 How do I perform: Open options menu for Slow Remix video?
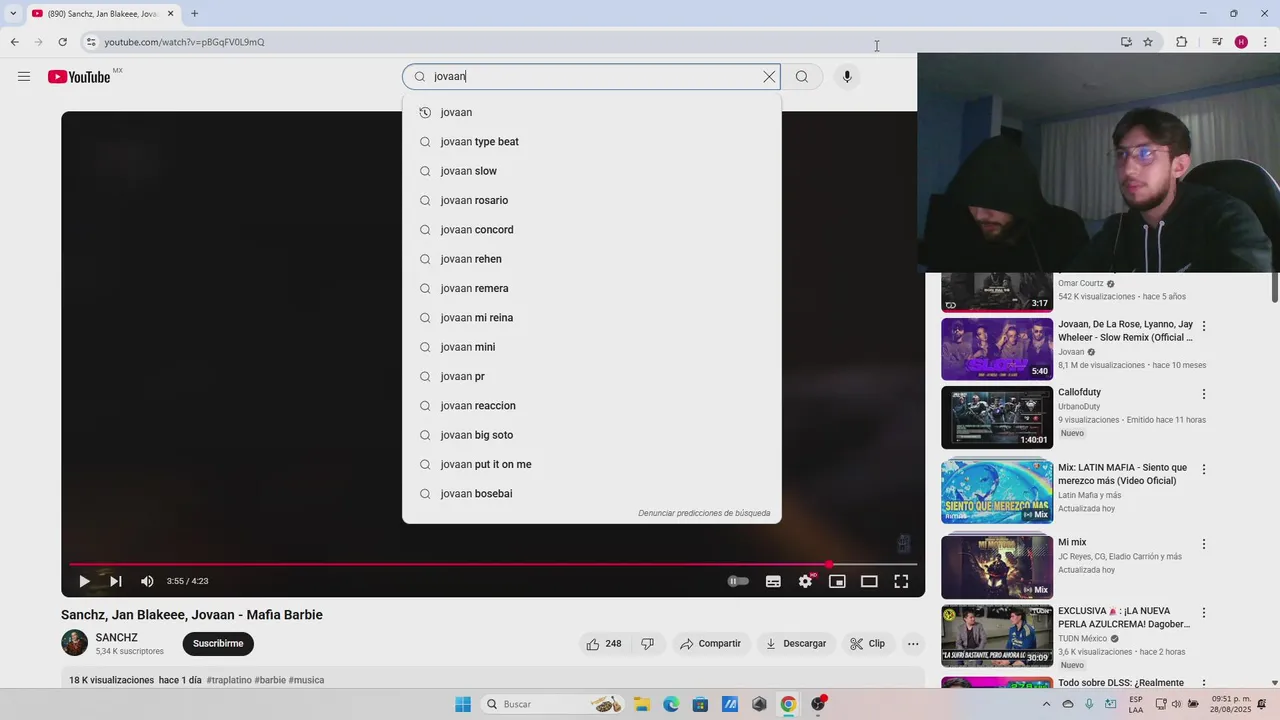[1204, 326]
